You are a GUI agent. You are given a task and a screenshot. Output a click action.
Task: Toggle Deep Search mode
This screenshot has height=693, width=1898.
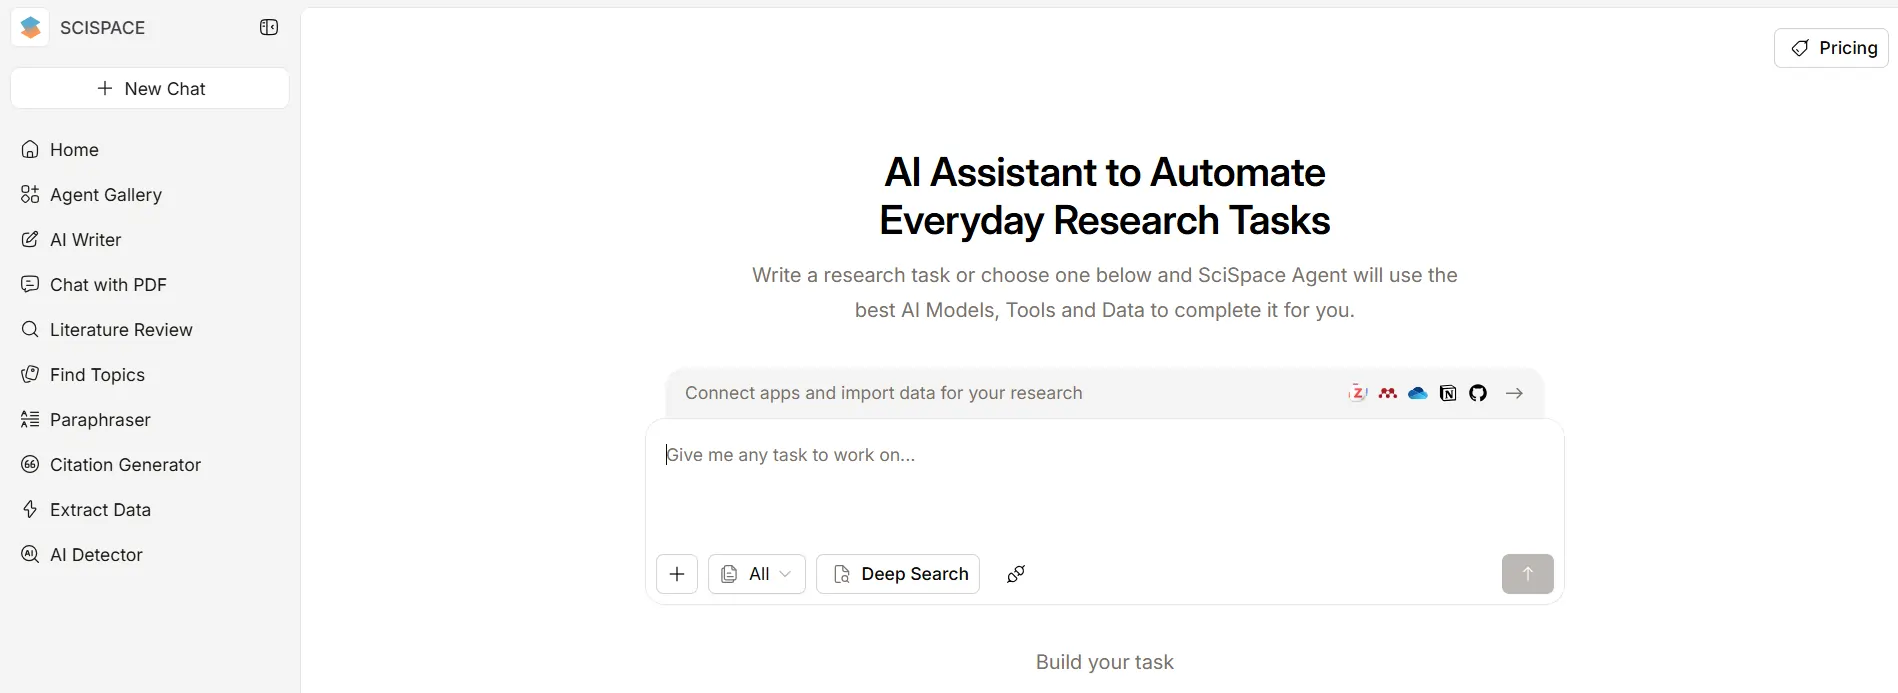click(x=898, y=574)
